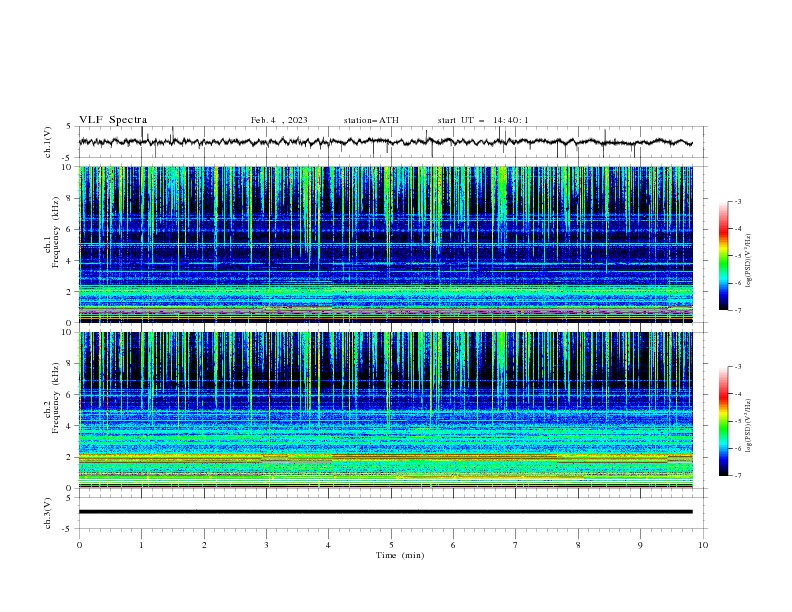This screenshot has width=792, height=612.
Task: Click the "-5" label on the lower color bar
Action: 737,421
